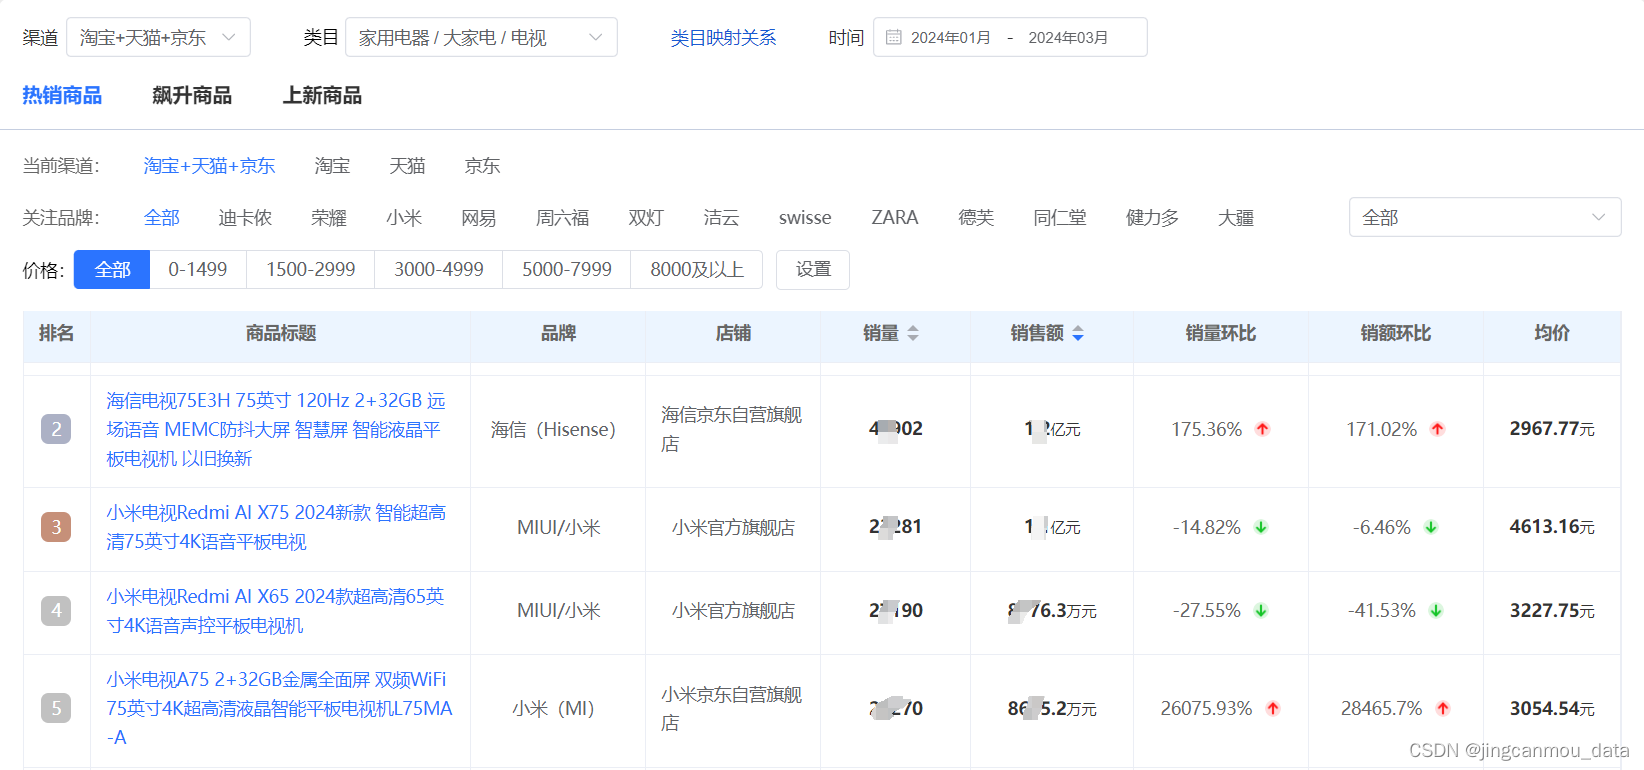Click down arrow beside -6.46%
Screen dimensions: 1644x770
1431,527
